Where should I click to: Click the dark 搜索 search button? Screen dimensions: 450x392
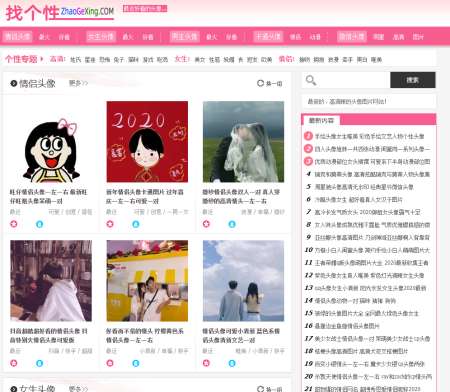413,80
